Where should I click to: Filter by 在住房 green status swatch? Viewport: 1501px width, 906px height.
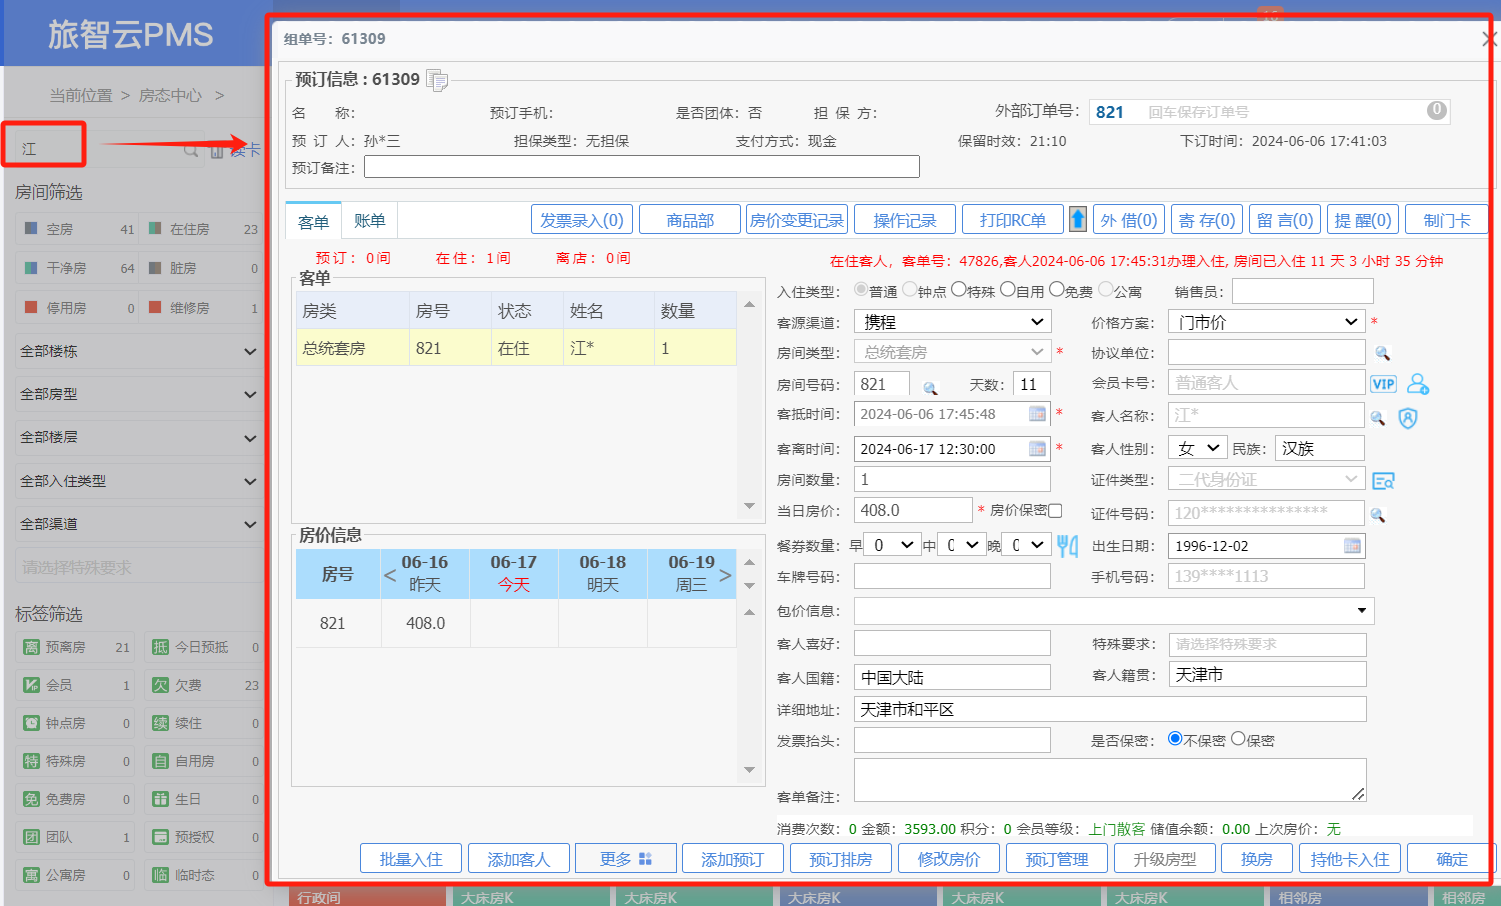coord(155,228)
